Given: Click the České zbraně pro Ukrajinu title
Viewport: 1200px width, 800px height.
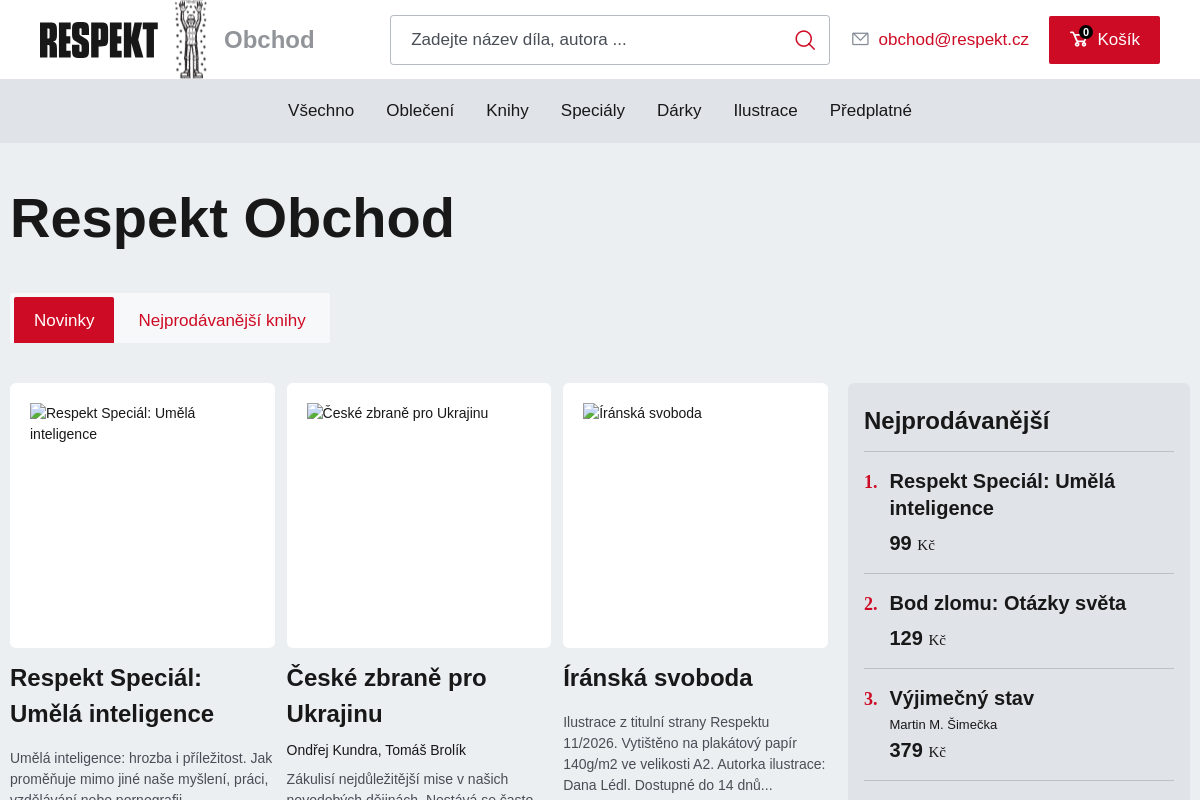Looking at the screenshot, I should pos(386,696).
